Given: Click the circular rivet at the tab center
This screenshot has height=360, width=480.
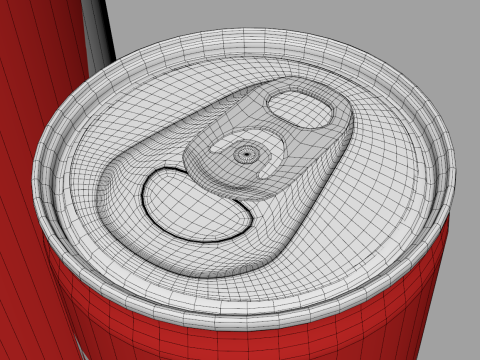Looking at the screenshot, I should tap(246, 154).
